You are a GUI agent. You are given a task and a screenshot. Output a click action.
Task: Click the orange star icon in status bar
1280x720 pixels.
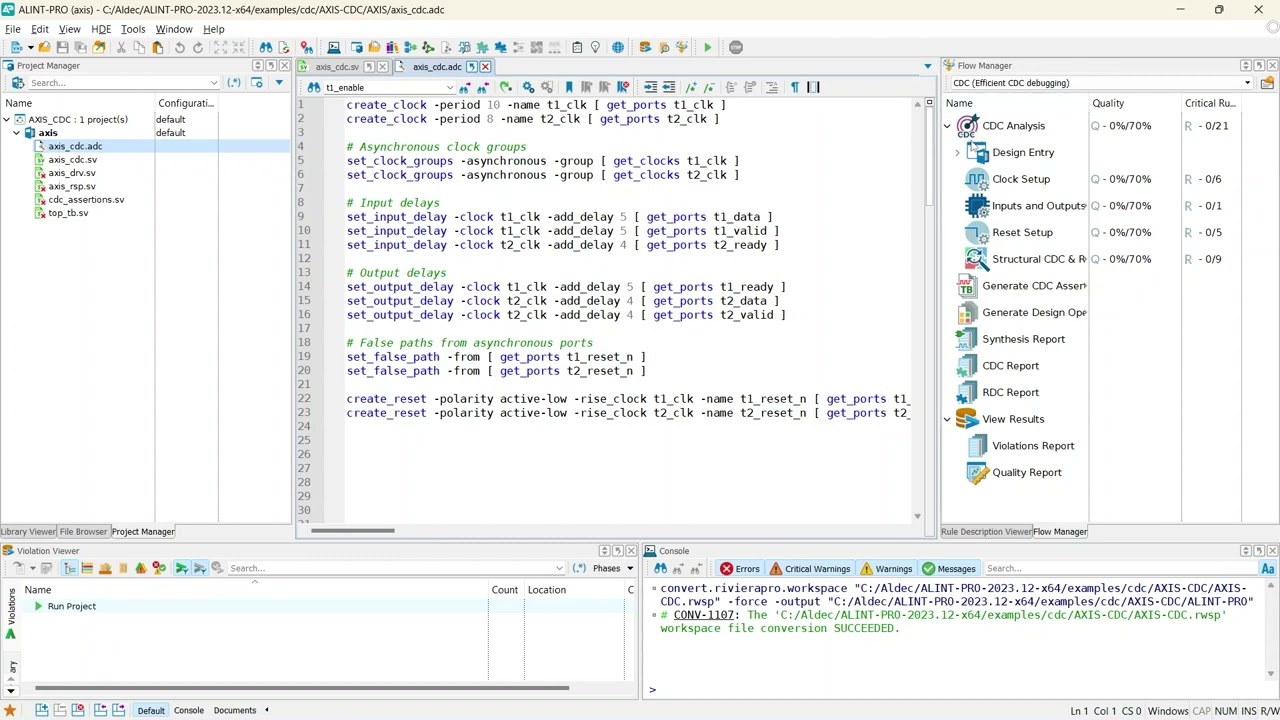(10, 710)
